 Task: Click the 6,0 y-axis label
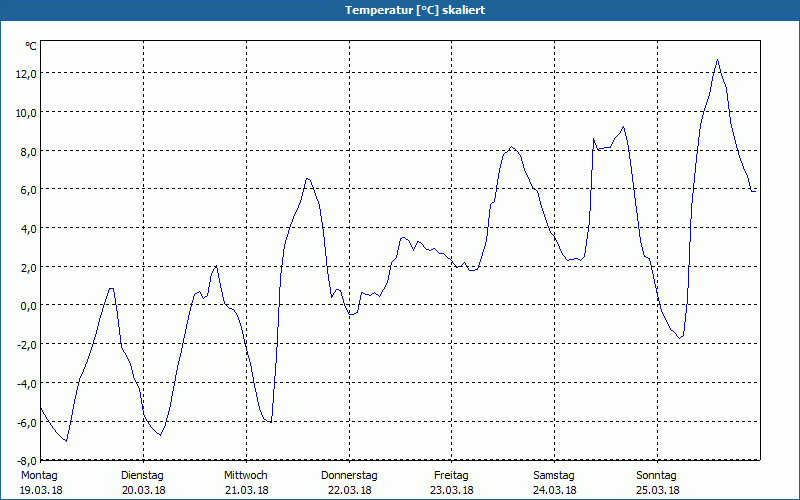click(29, 190)
